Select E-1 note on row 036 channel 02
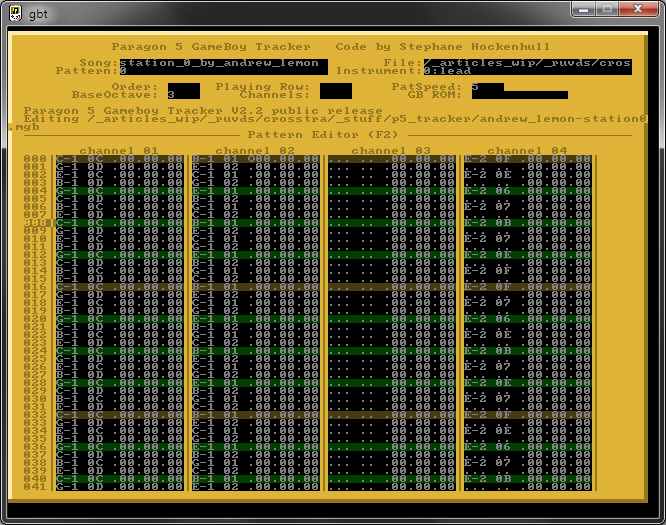 click(203, 447)
